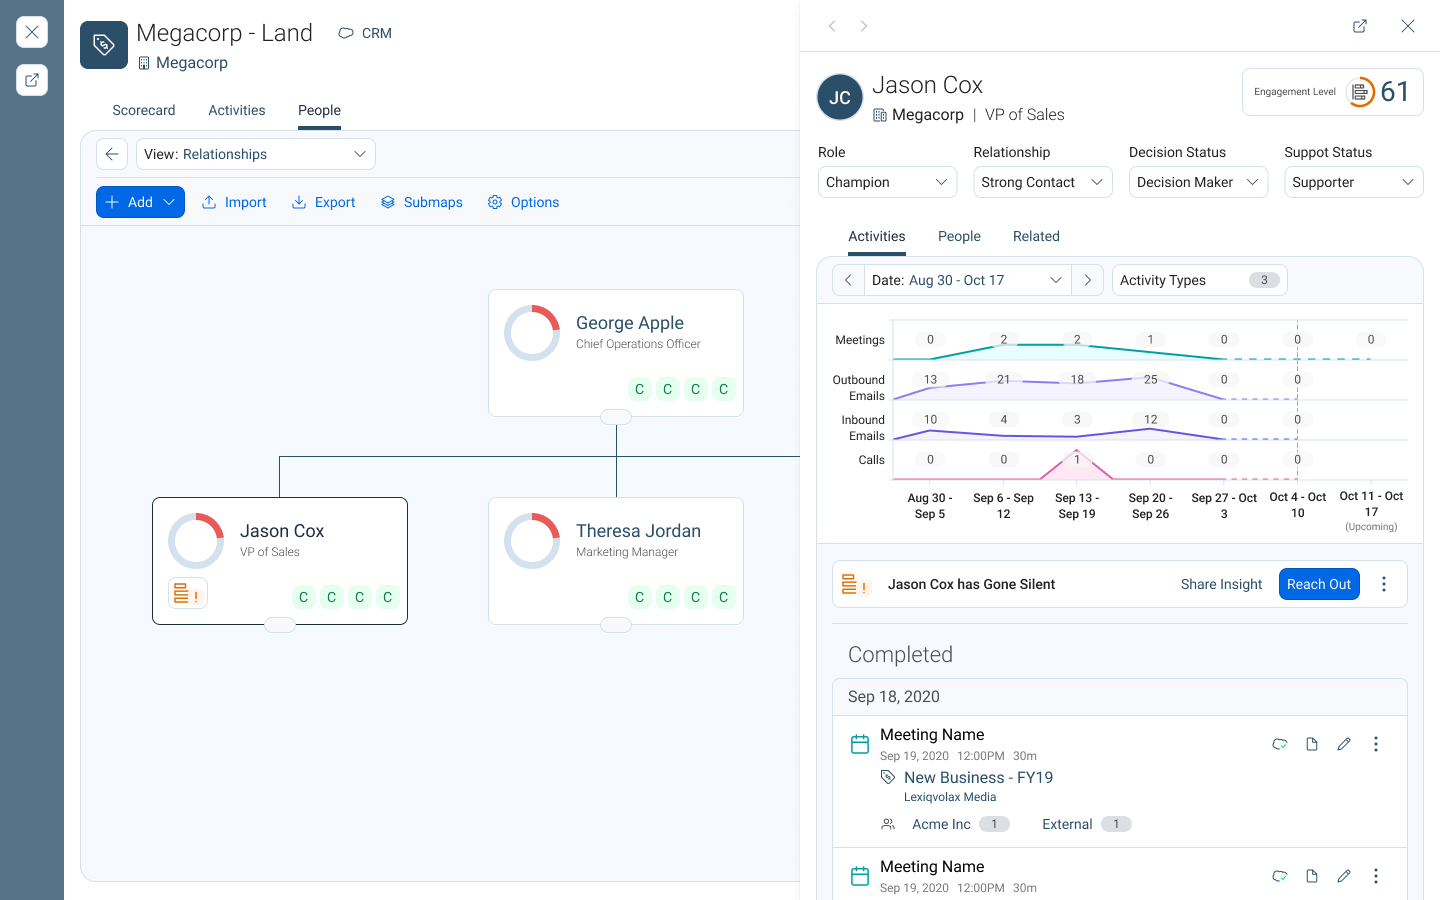Click the Engagement Level score icon
Screen dimensions: 1440x900
pos(1360,92)
